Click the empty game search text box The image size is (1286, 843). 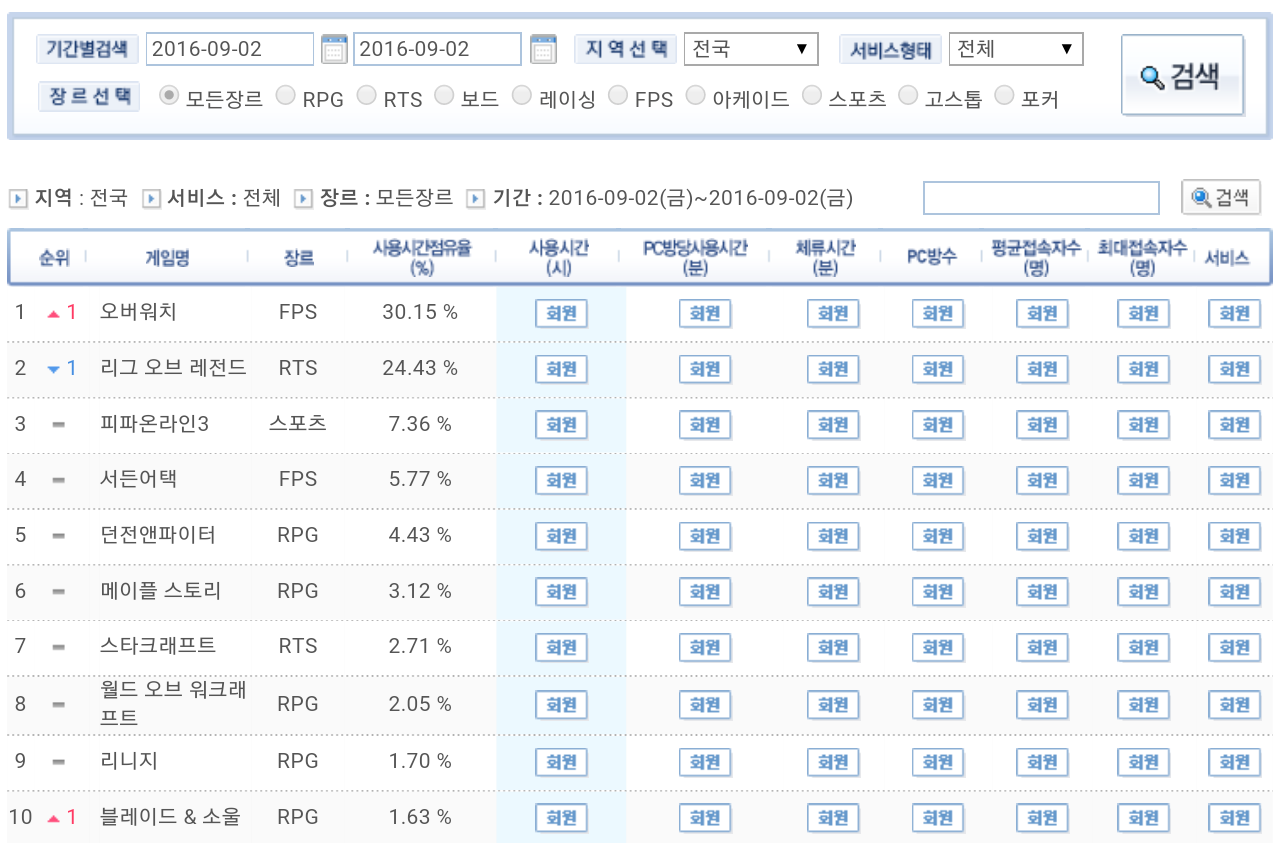[x=1040, y=198]
